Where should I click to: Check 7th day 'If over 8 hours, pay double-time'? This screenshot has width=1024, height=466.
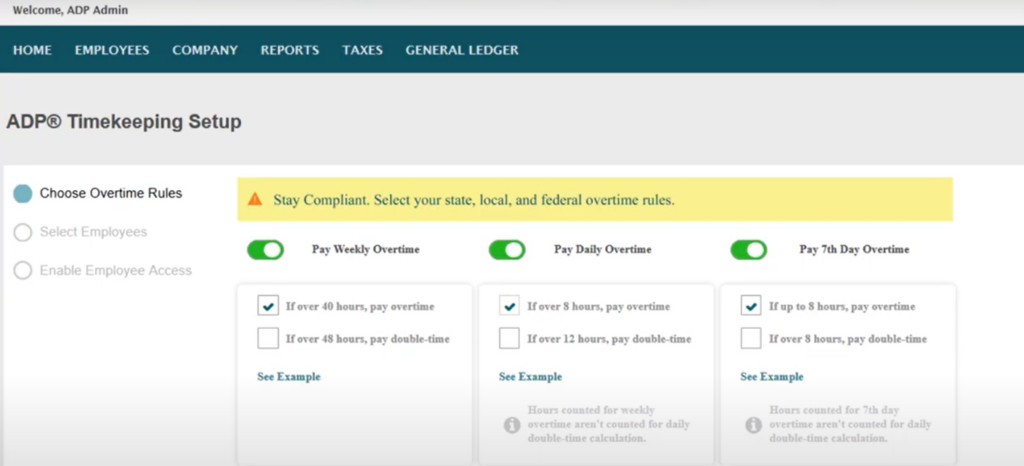click(x=751, y=339)
